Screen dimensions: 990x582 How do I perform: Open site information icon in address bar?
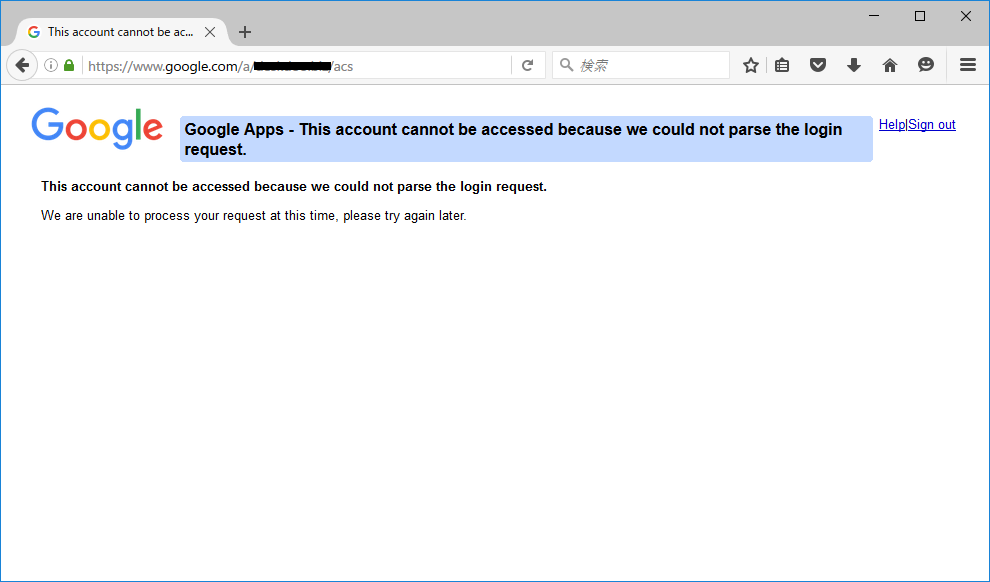[51, 65]
